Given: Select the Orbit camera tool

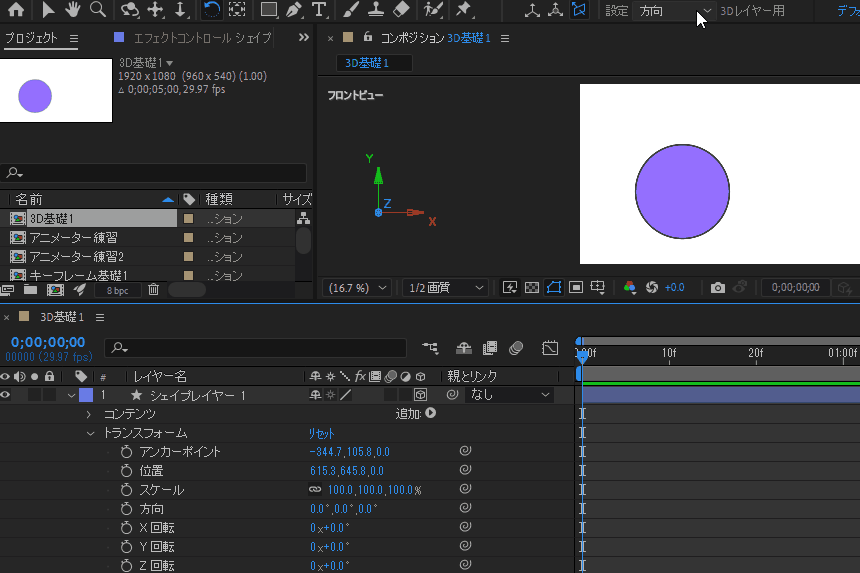Looking at the screenshot, I should pyautogui.click(x=129, y=9).
